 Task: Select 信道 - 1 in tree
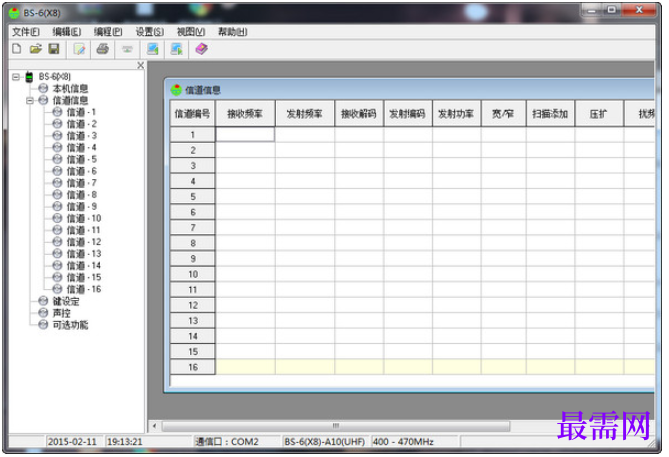click(81, 112)
